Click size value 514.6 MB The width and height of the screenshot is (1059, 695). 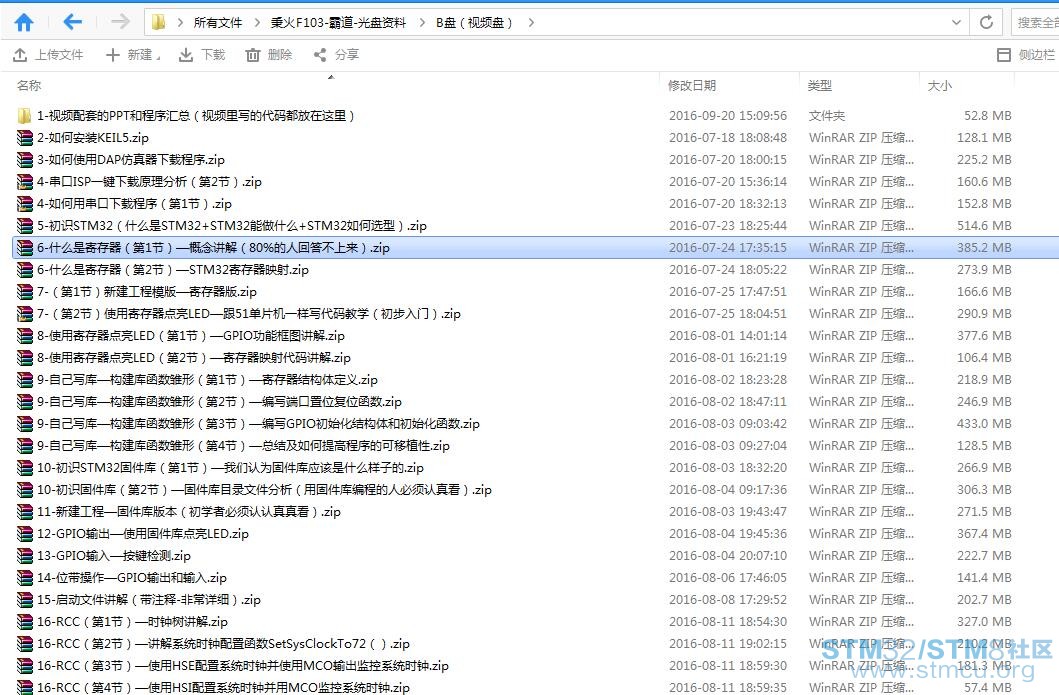pyautogui.click(x=984, y=226)
